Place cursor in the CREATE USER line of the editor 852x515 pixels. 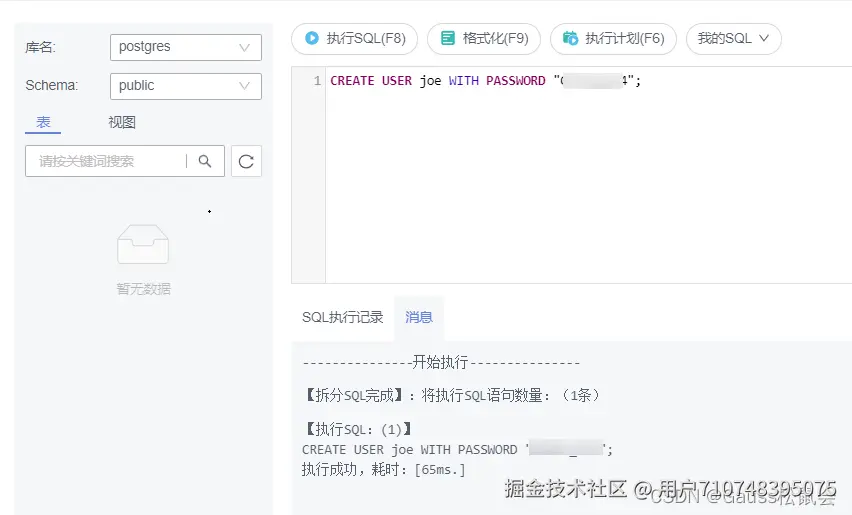pos(485,81)
